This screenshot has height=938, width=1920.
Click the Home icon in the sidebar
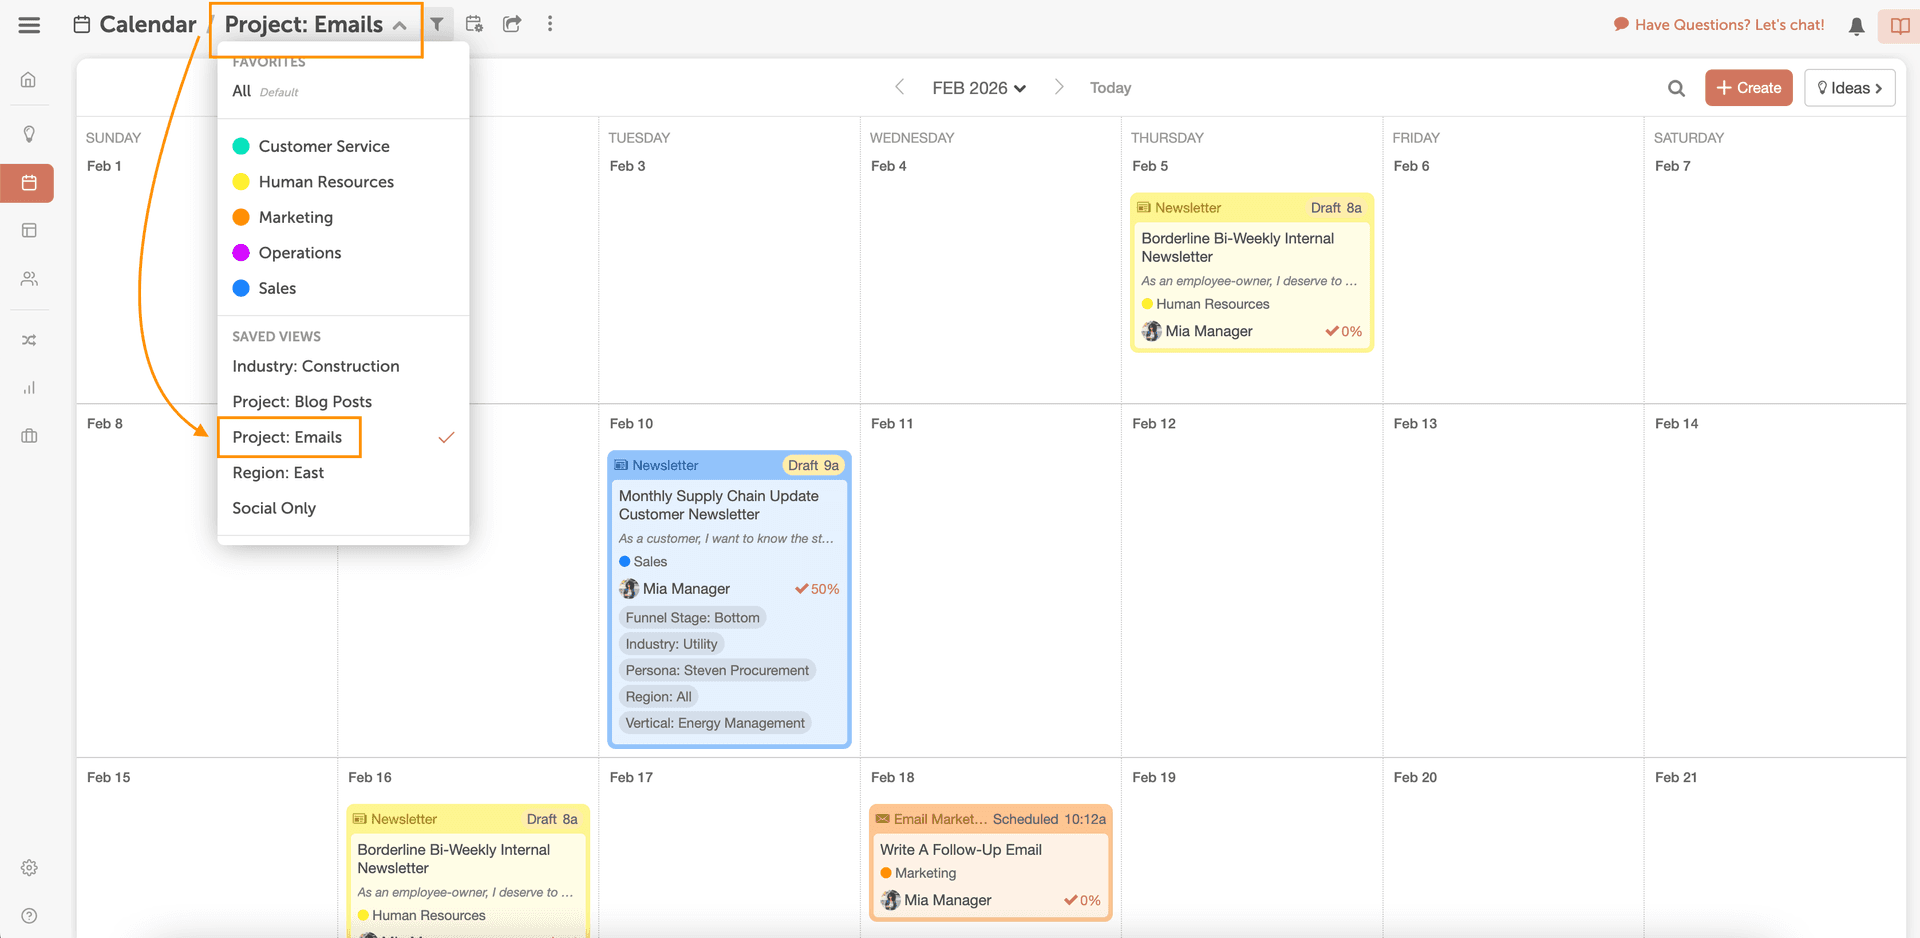pyautogui.click(x=29, y=80)
